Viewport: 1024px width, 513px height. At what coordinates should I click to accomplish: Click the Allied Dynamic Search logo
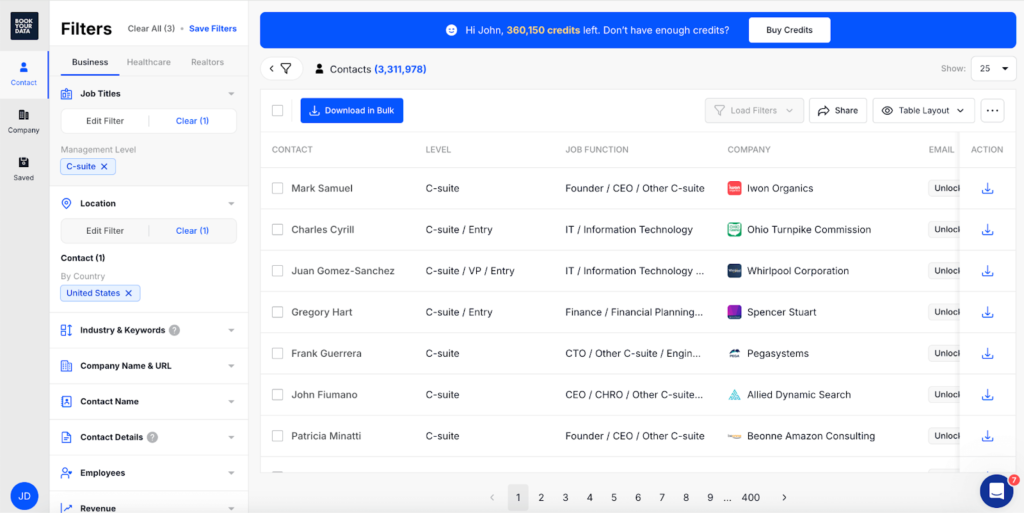coord(734,395)
